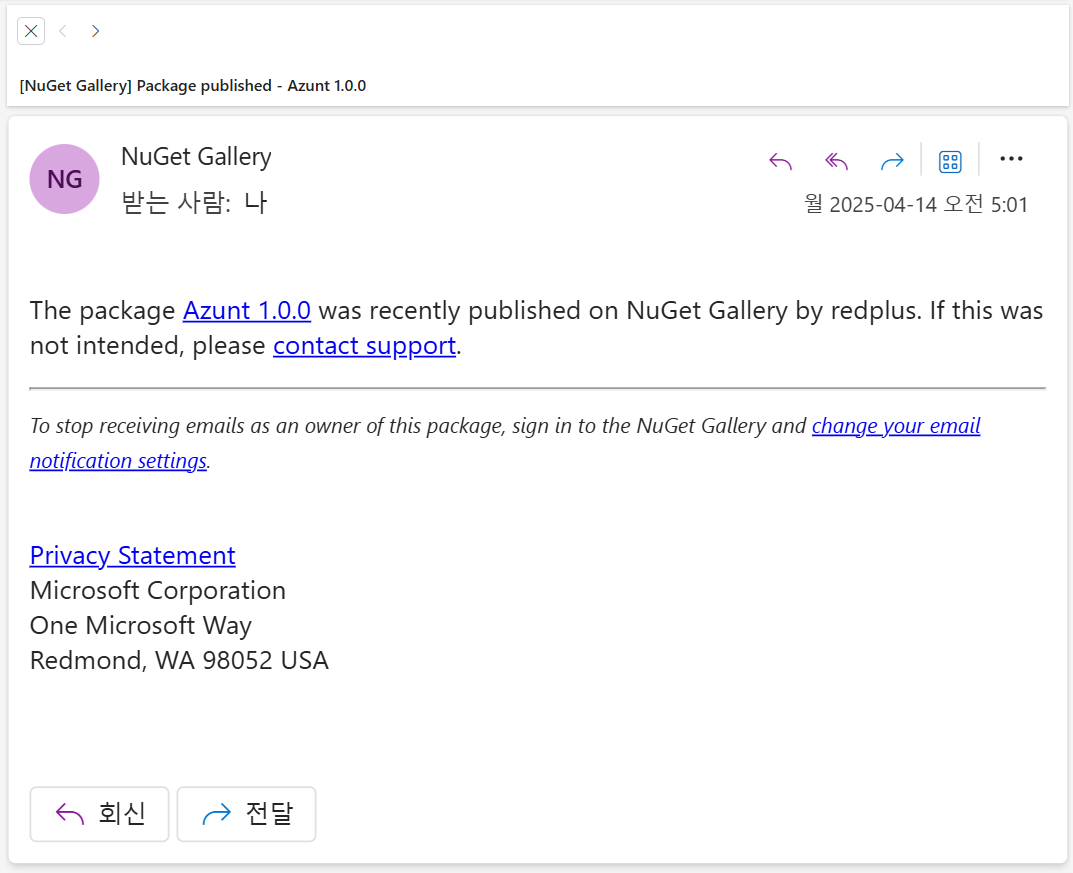Click the forward arrow icon in header
This screenshot has width=1073, height=873.
(x=891, y=161)
